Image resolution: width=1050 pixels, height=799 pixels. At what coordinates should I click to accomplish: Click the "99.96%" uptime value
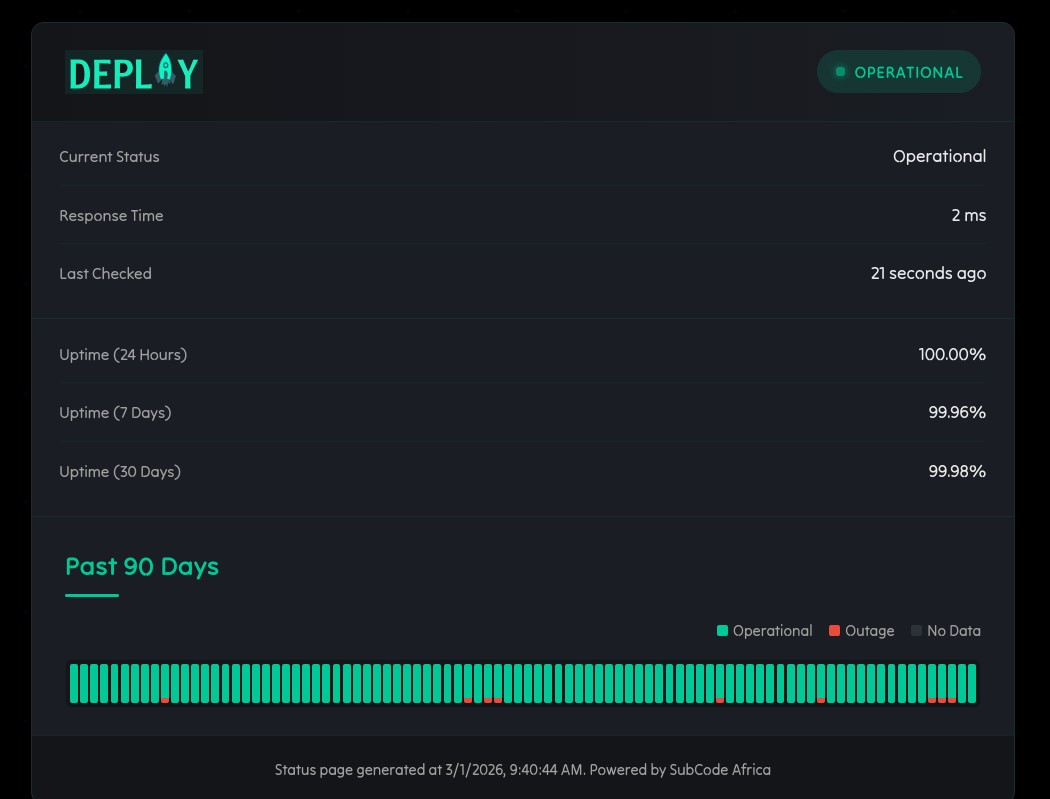click(x=957, y=413)
